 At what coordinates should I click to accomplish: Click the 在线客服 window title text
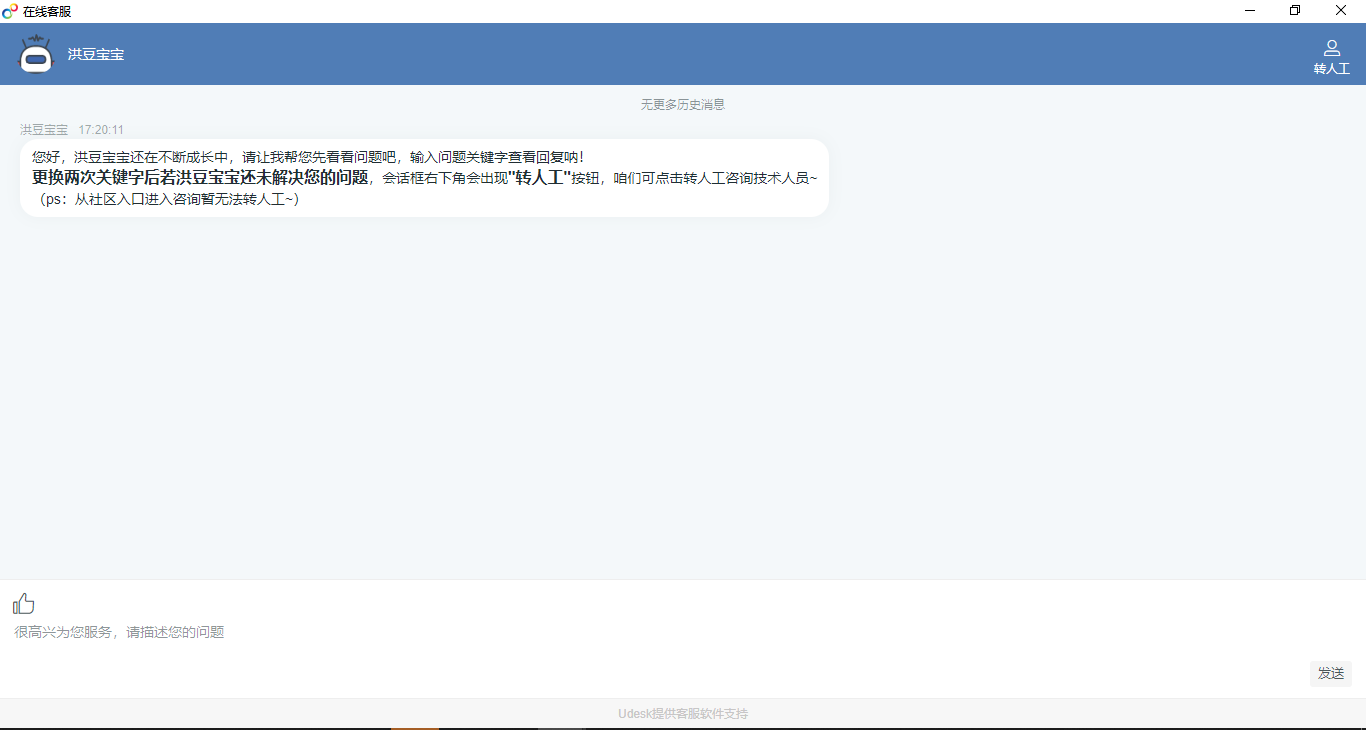47,11
